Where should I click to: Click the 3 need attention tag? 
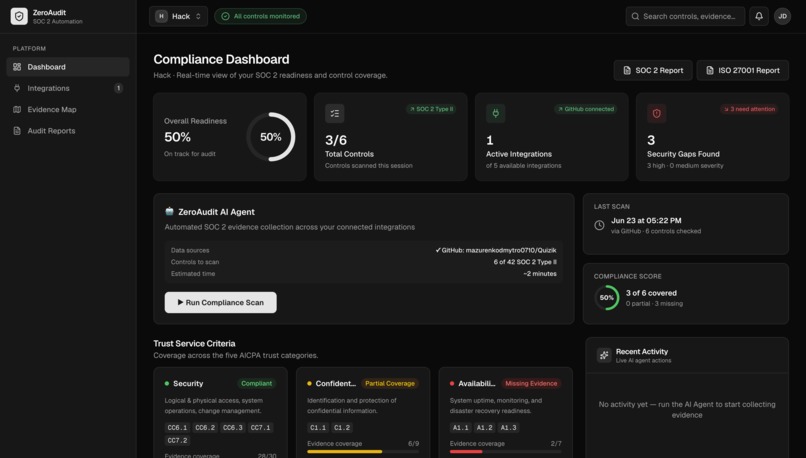click(x=749, y=109)
